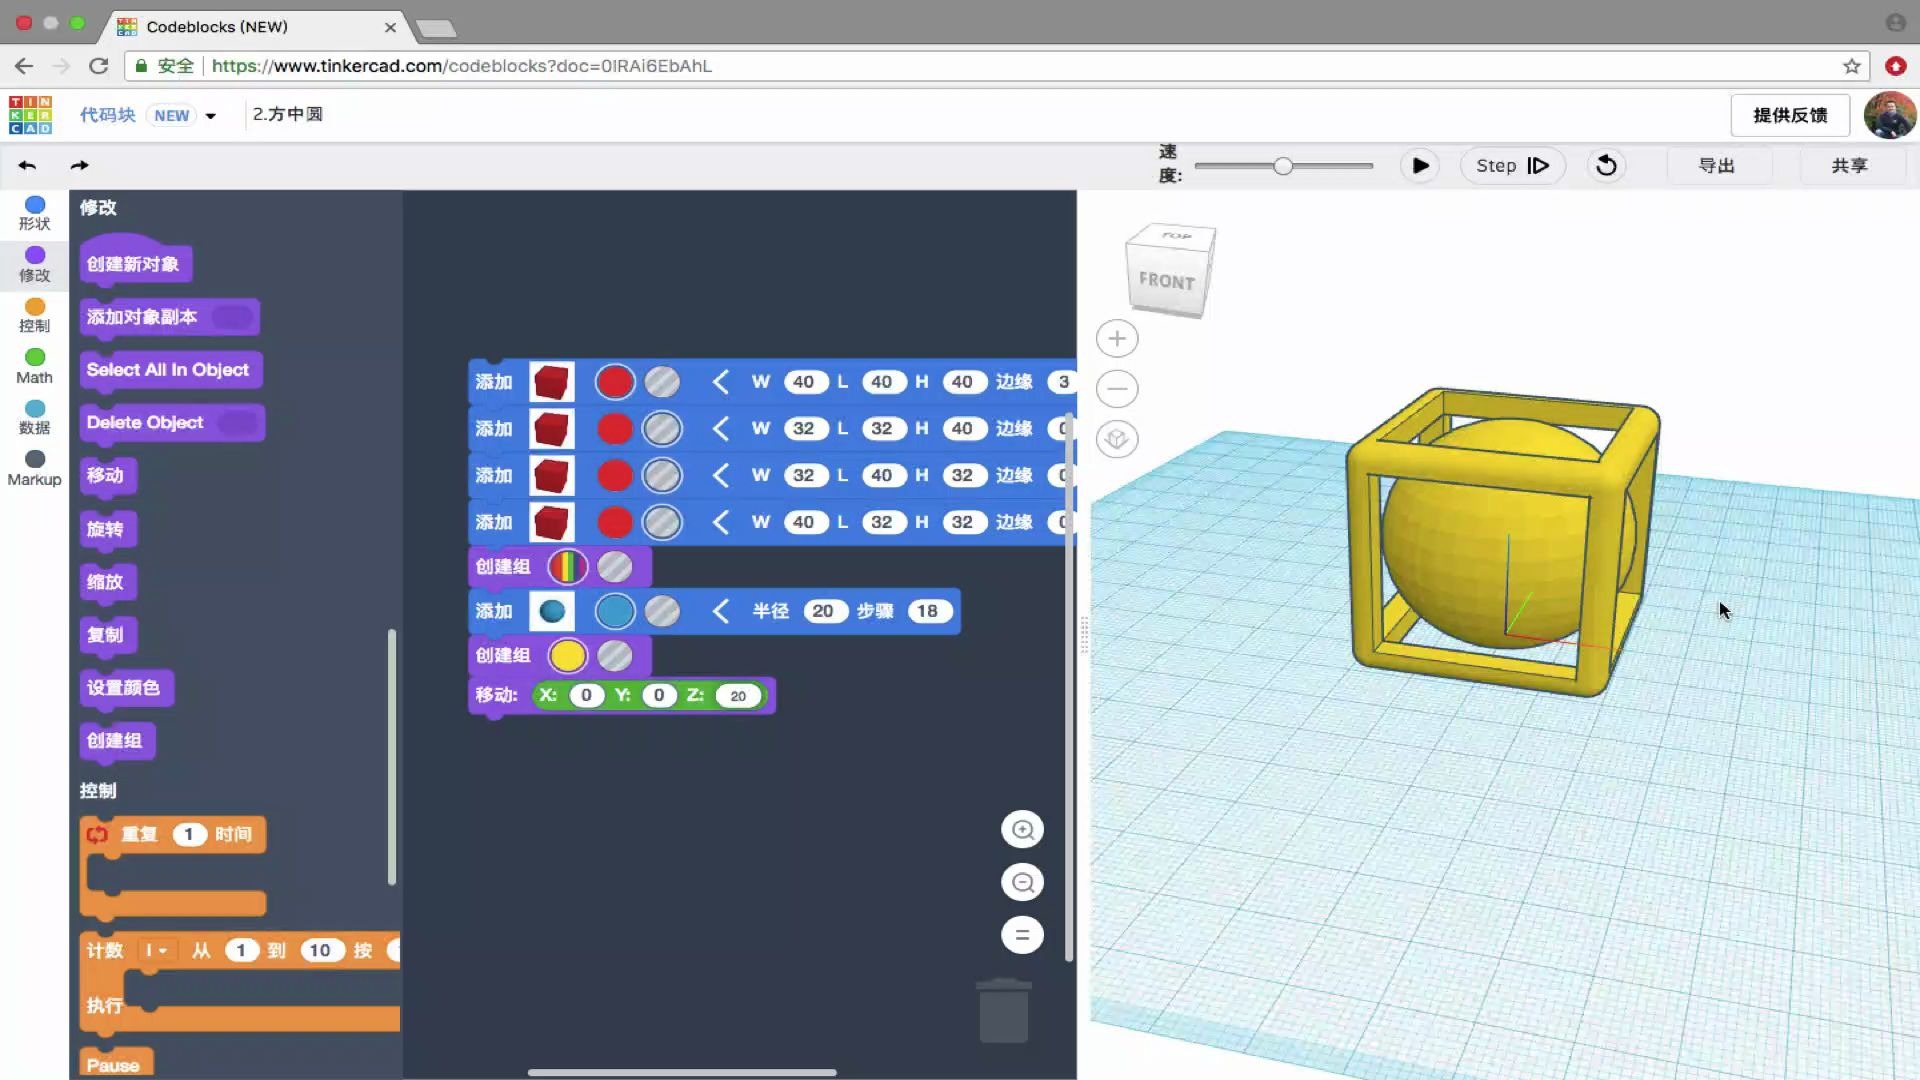1920x1080 pixels.
Task: Click the 数据 data panel icon
Action: [34, 409]
